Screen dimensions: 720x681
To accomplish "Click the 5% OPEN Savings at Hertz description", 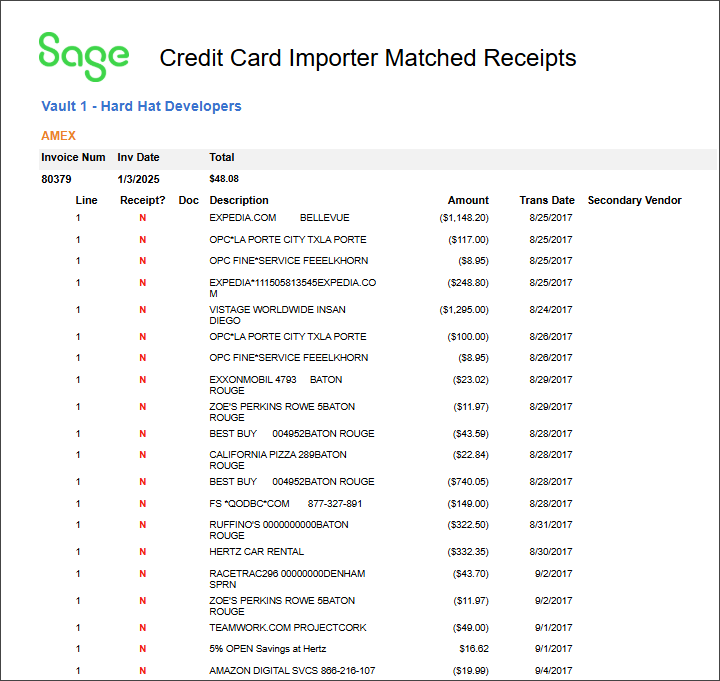I will (x=268, y=649).
